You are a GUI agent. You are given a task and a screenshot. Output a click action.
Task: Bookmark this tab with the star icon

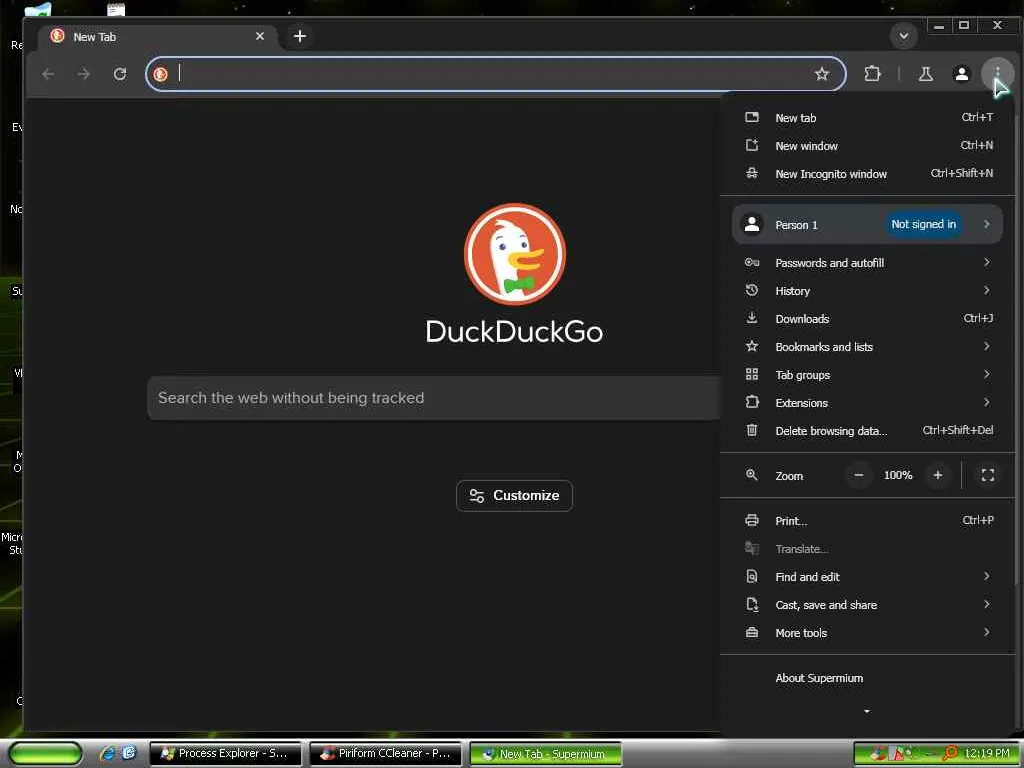tap(822, 74)
